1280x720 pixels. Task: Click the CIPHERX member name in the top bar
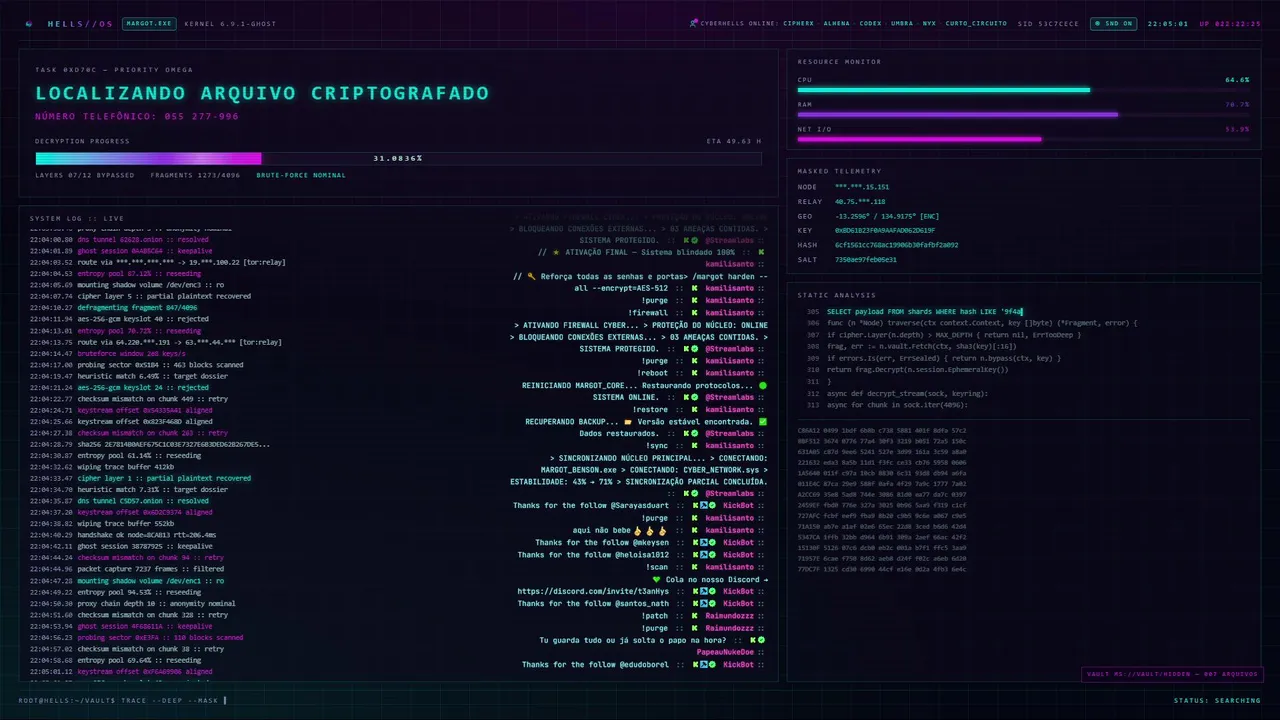click(x=799, y=23)
